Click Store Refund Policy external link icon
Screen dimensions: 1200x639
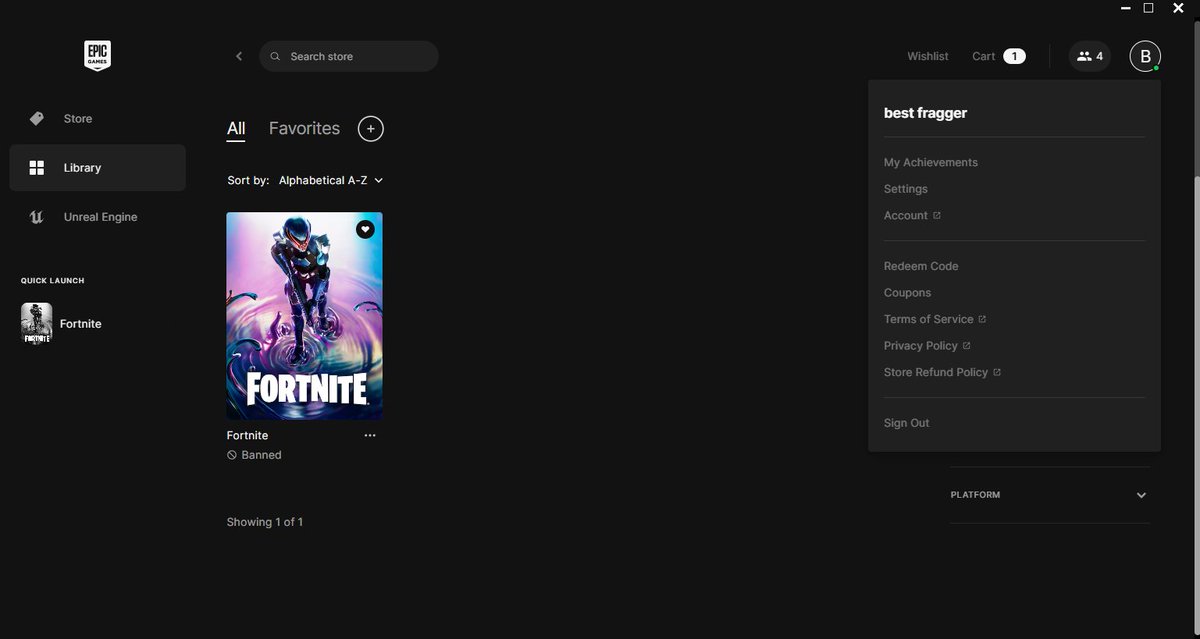point(997,372)
